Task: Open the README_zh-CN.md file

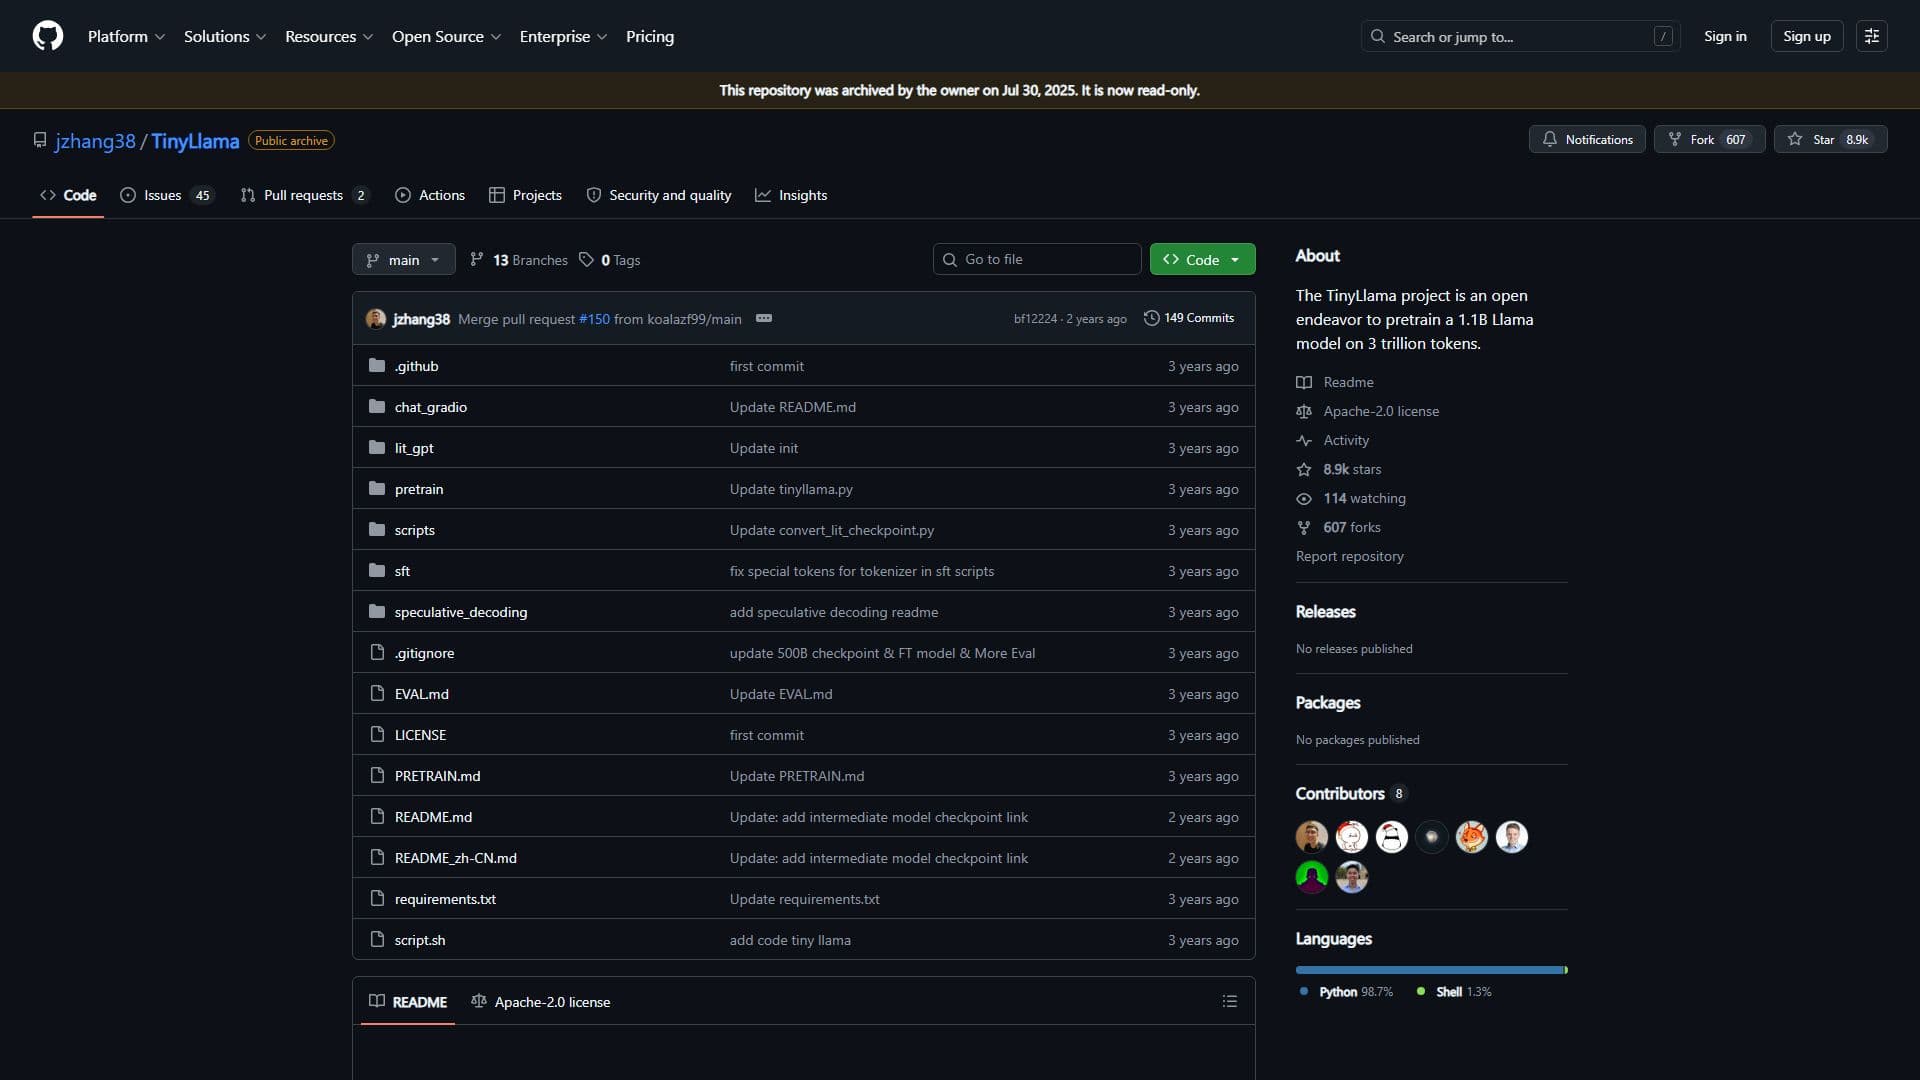Action: pyautogui.click(x=455, y=858)
